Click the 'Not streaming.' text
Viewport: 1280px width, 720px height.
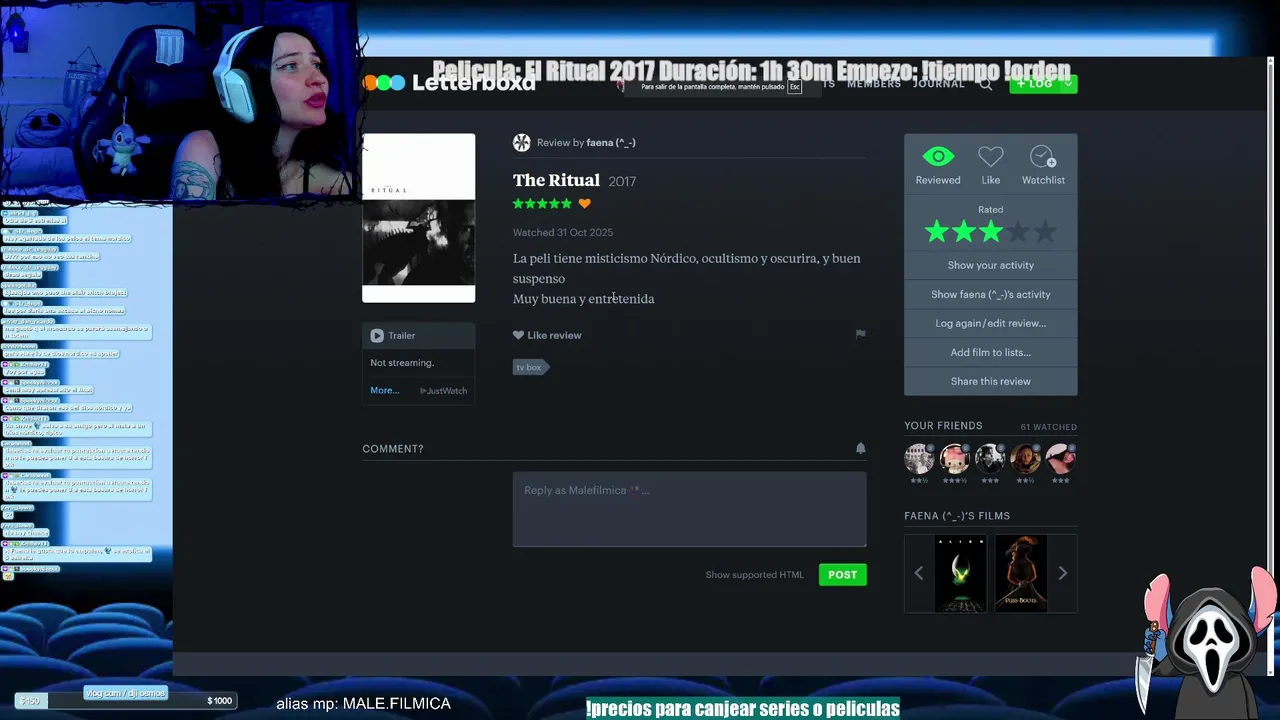point(402,363)
